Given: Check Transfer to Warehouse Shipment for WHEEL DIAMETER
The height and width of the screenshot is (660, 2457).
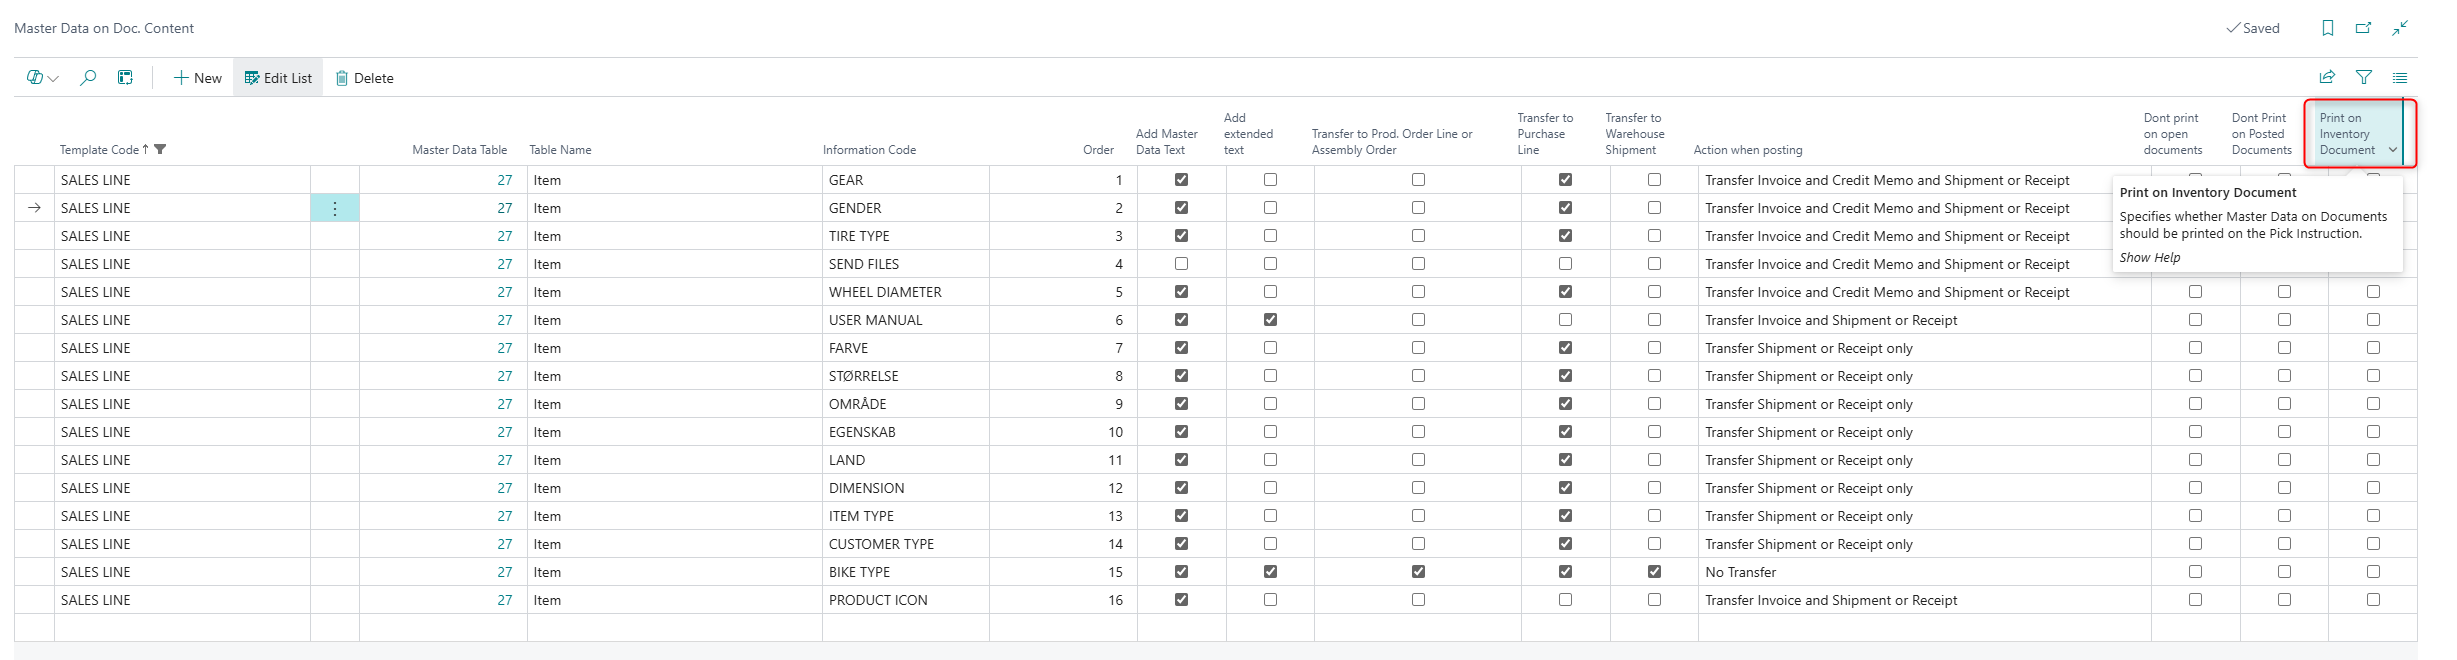Looking at the screenshot, I should pos(1654,292).
